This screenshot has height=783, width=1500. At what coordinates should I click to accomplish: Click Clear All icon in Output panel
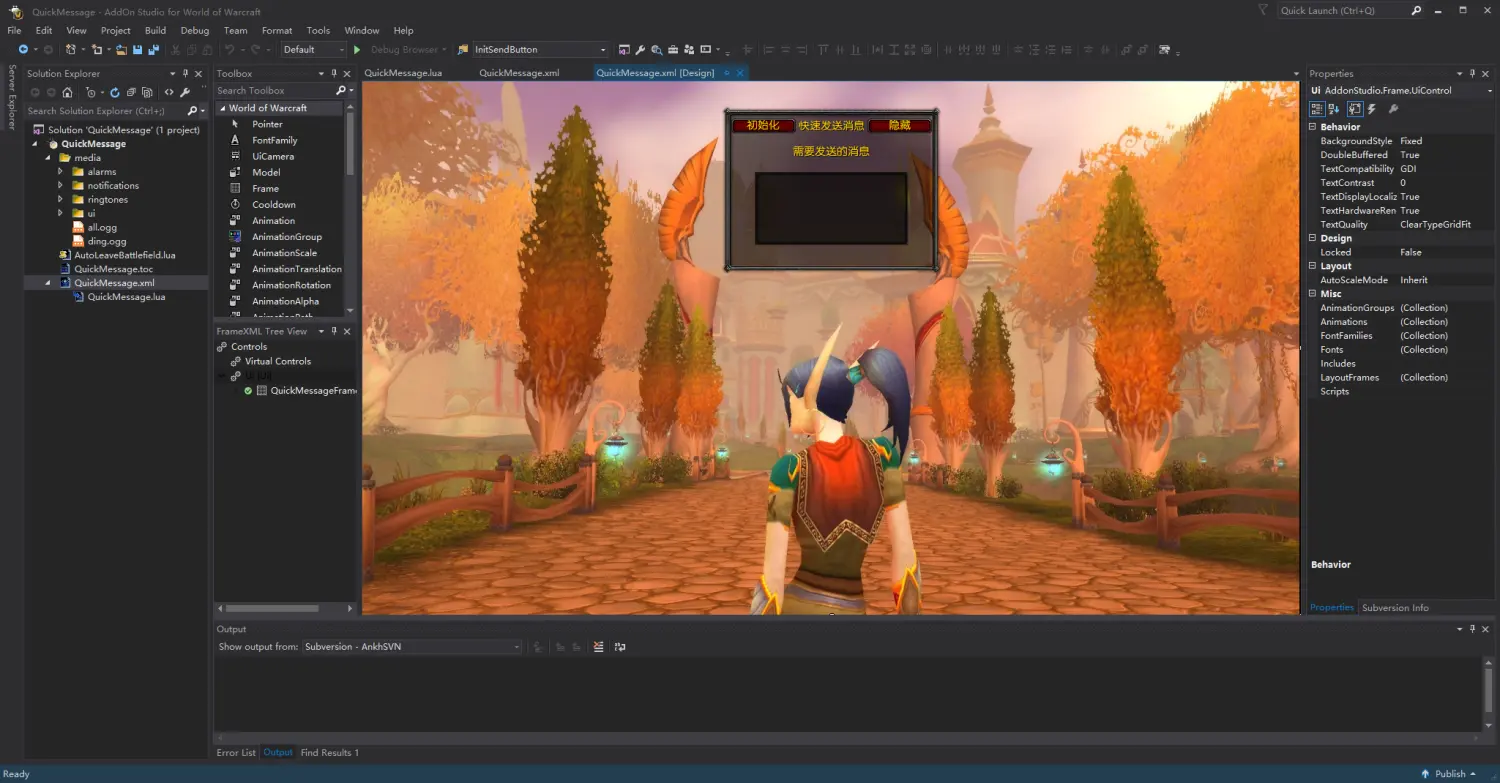click(598, 647)
